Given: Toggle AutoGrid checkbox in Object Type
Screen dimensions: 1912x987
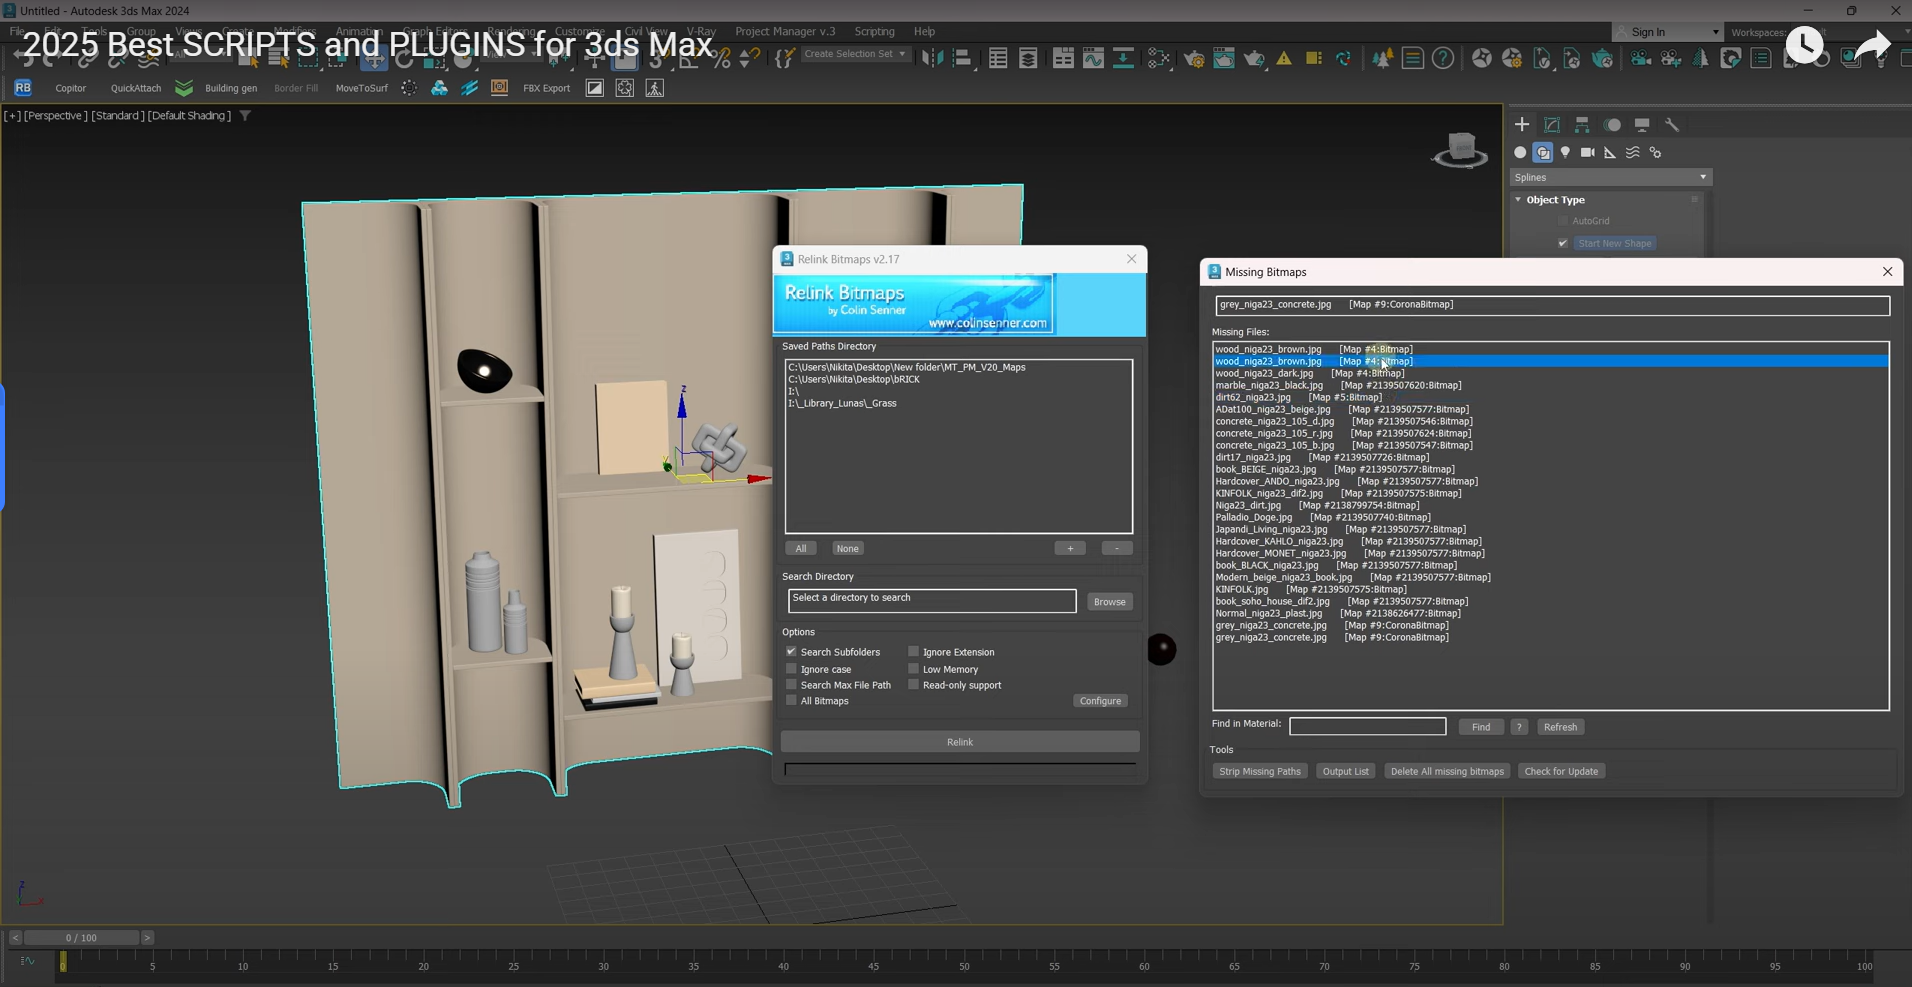Looking at the screenshot, I should [1562, 221].
